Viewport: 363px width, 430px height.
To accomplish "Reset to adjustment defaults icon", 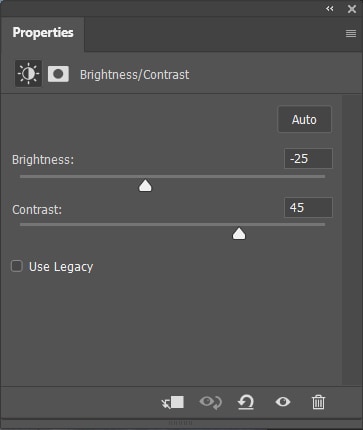I will tap(246, 402).
